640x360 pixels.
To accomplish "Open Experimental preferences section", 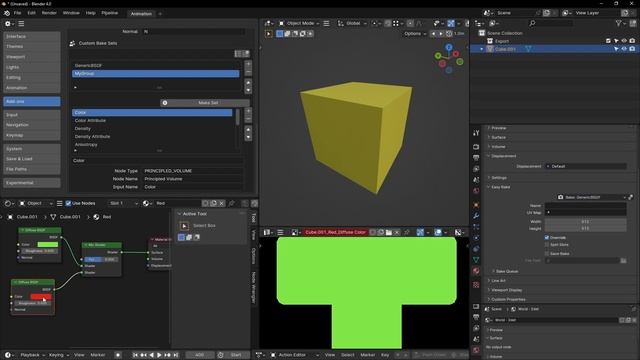I will click(32, 183).
